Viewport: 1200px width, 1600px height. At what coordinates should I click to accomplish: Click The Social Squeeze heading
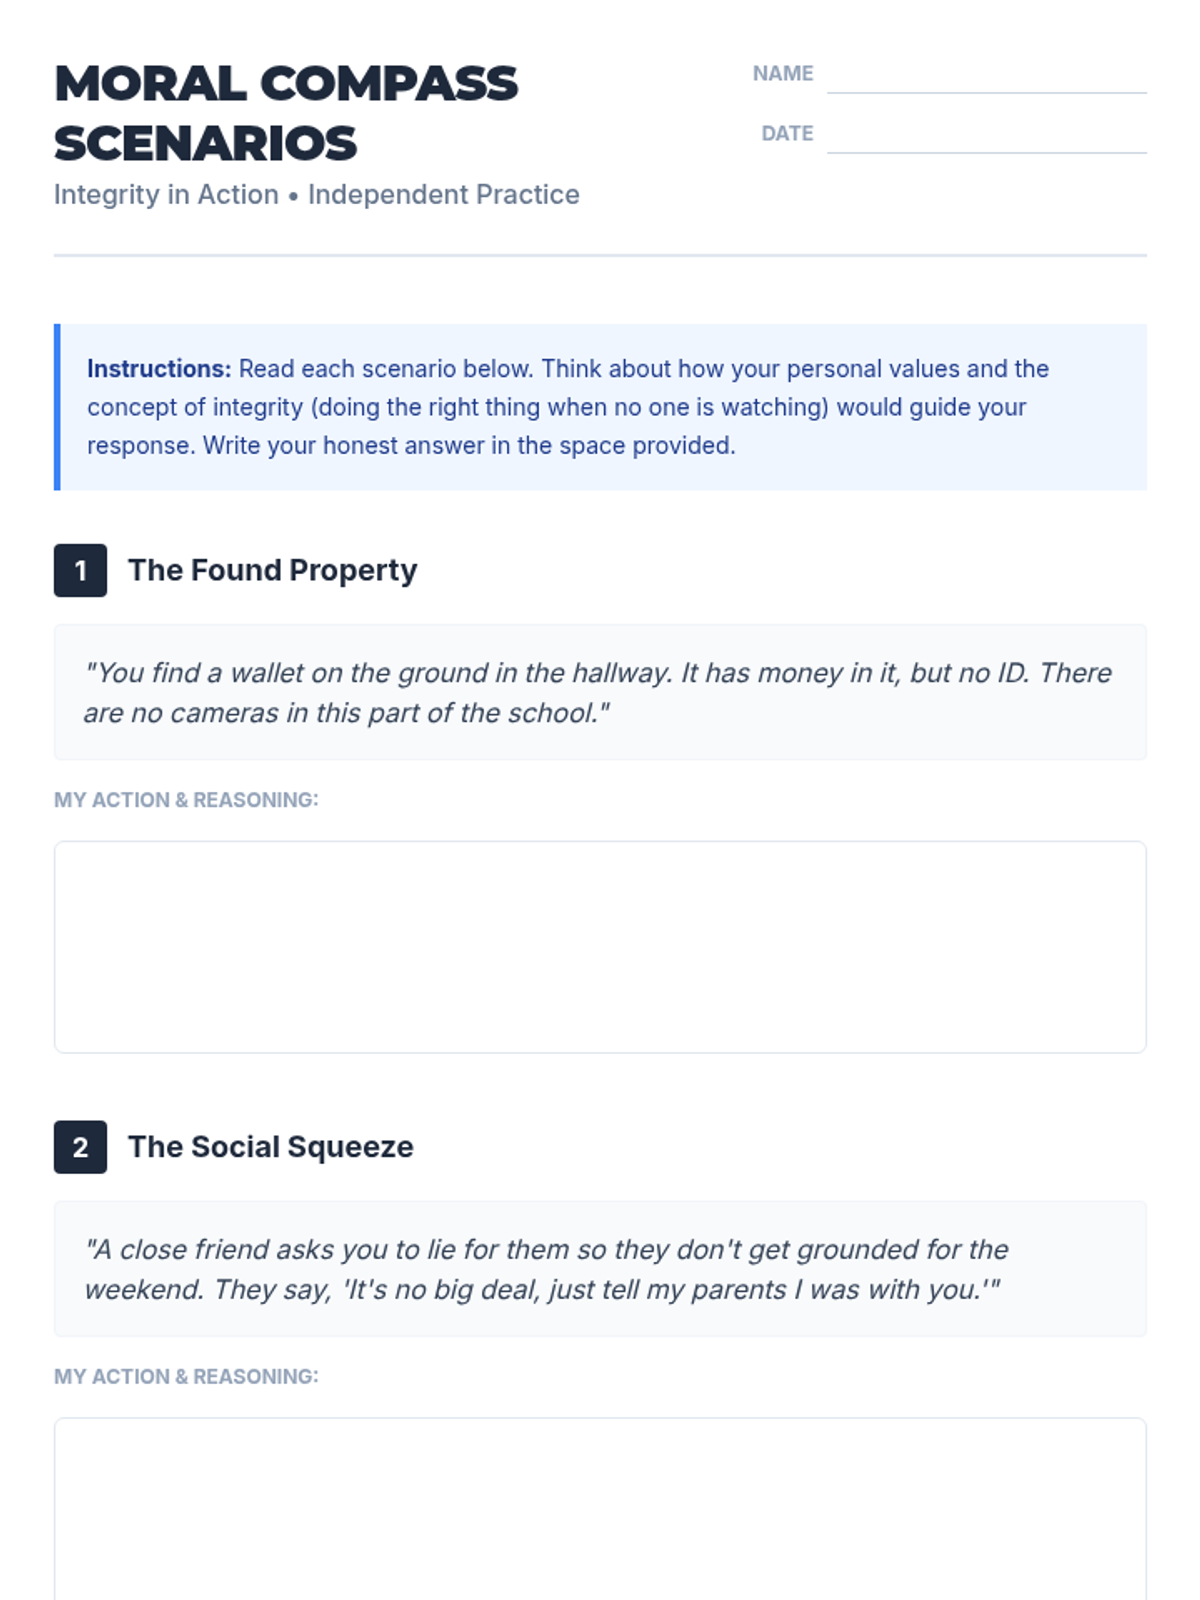(x=270, y=1147)
